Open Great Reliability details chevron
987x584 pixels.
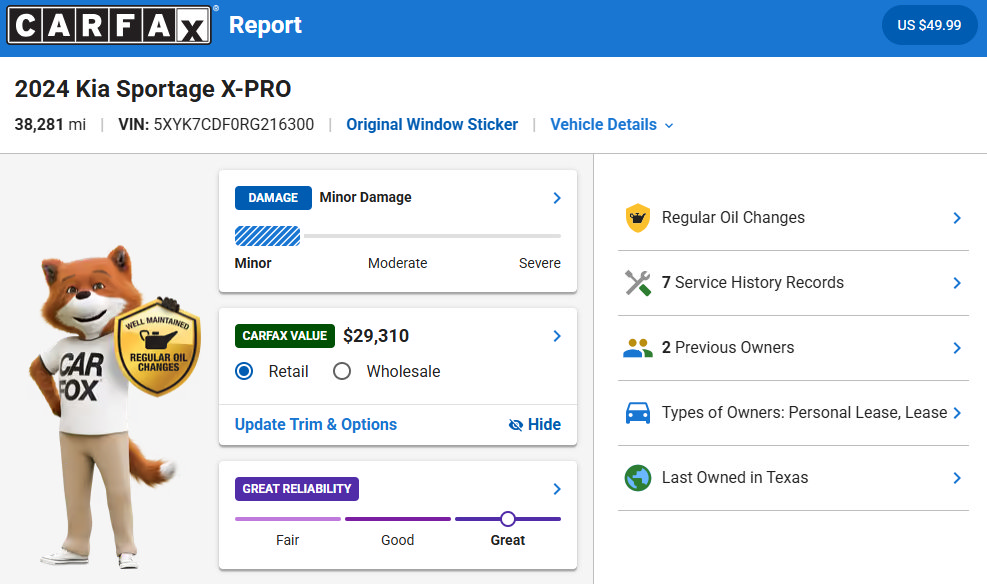(556, 489)
